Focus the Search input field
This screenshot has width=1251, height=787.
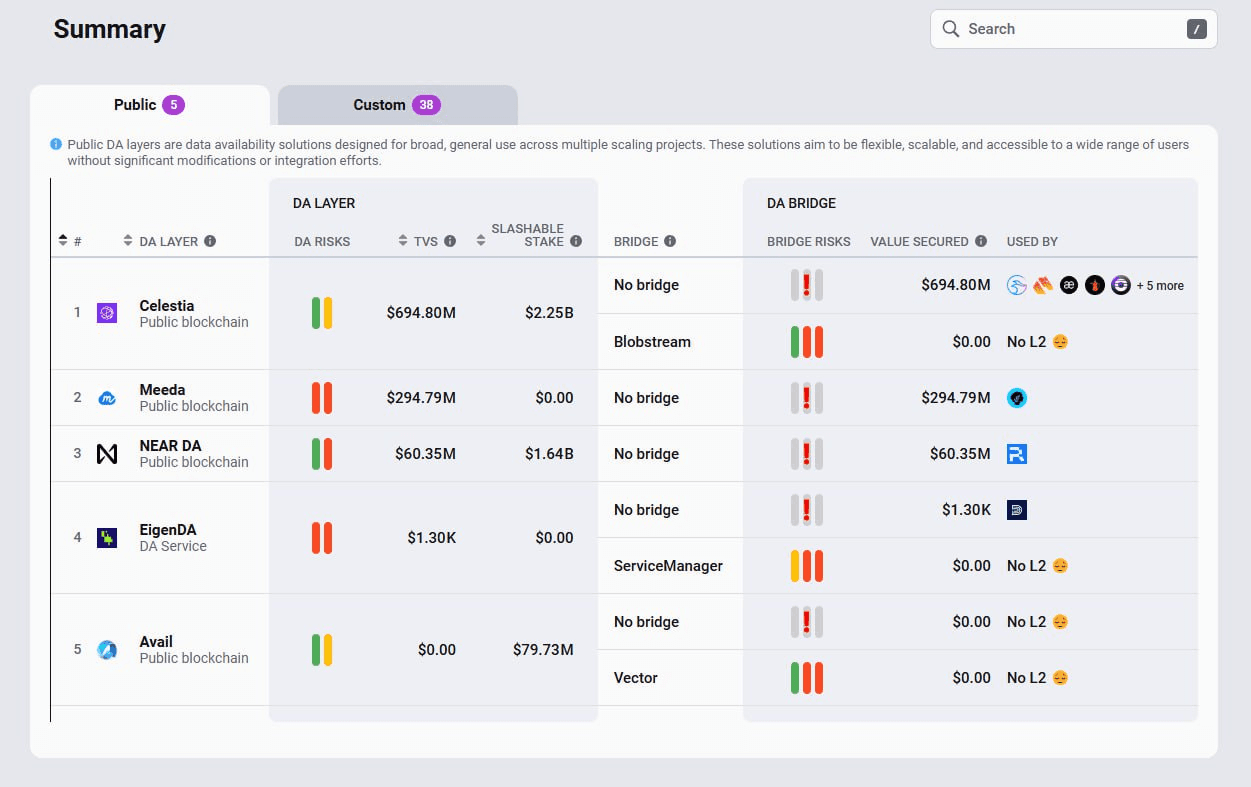click(x=1074, y=29)
